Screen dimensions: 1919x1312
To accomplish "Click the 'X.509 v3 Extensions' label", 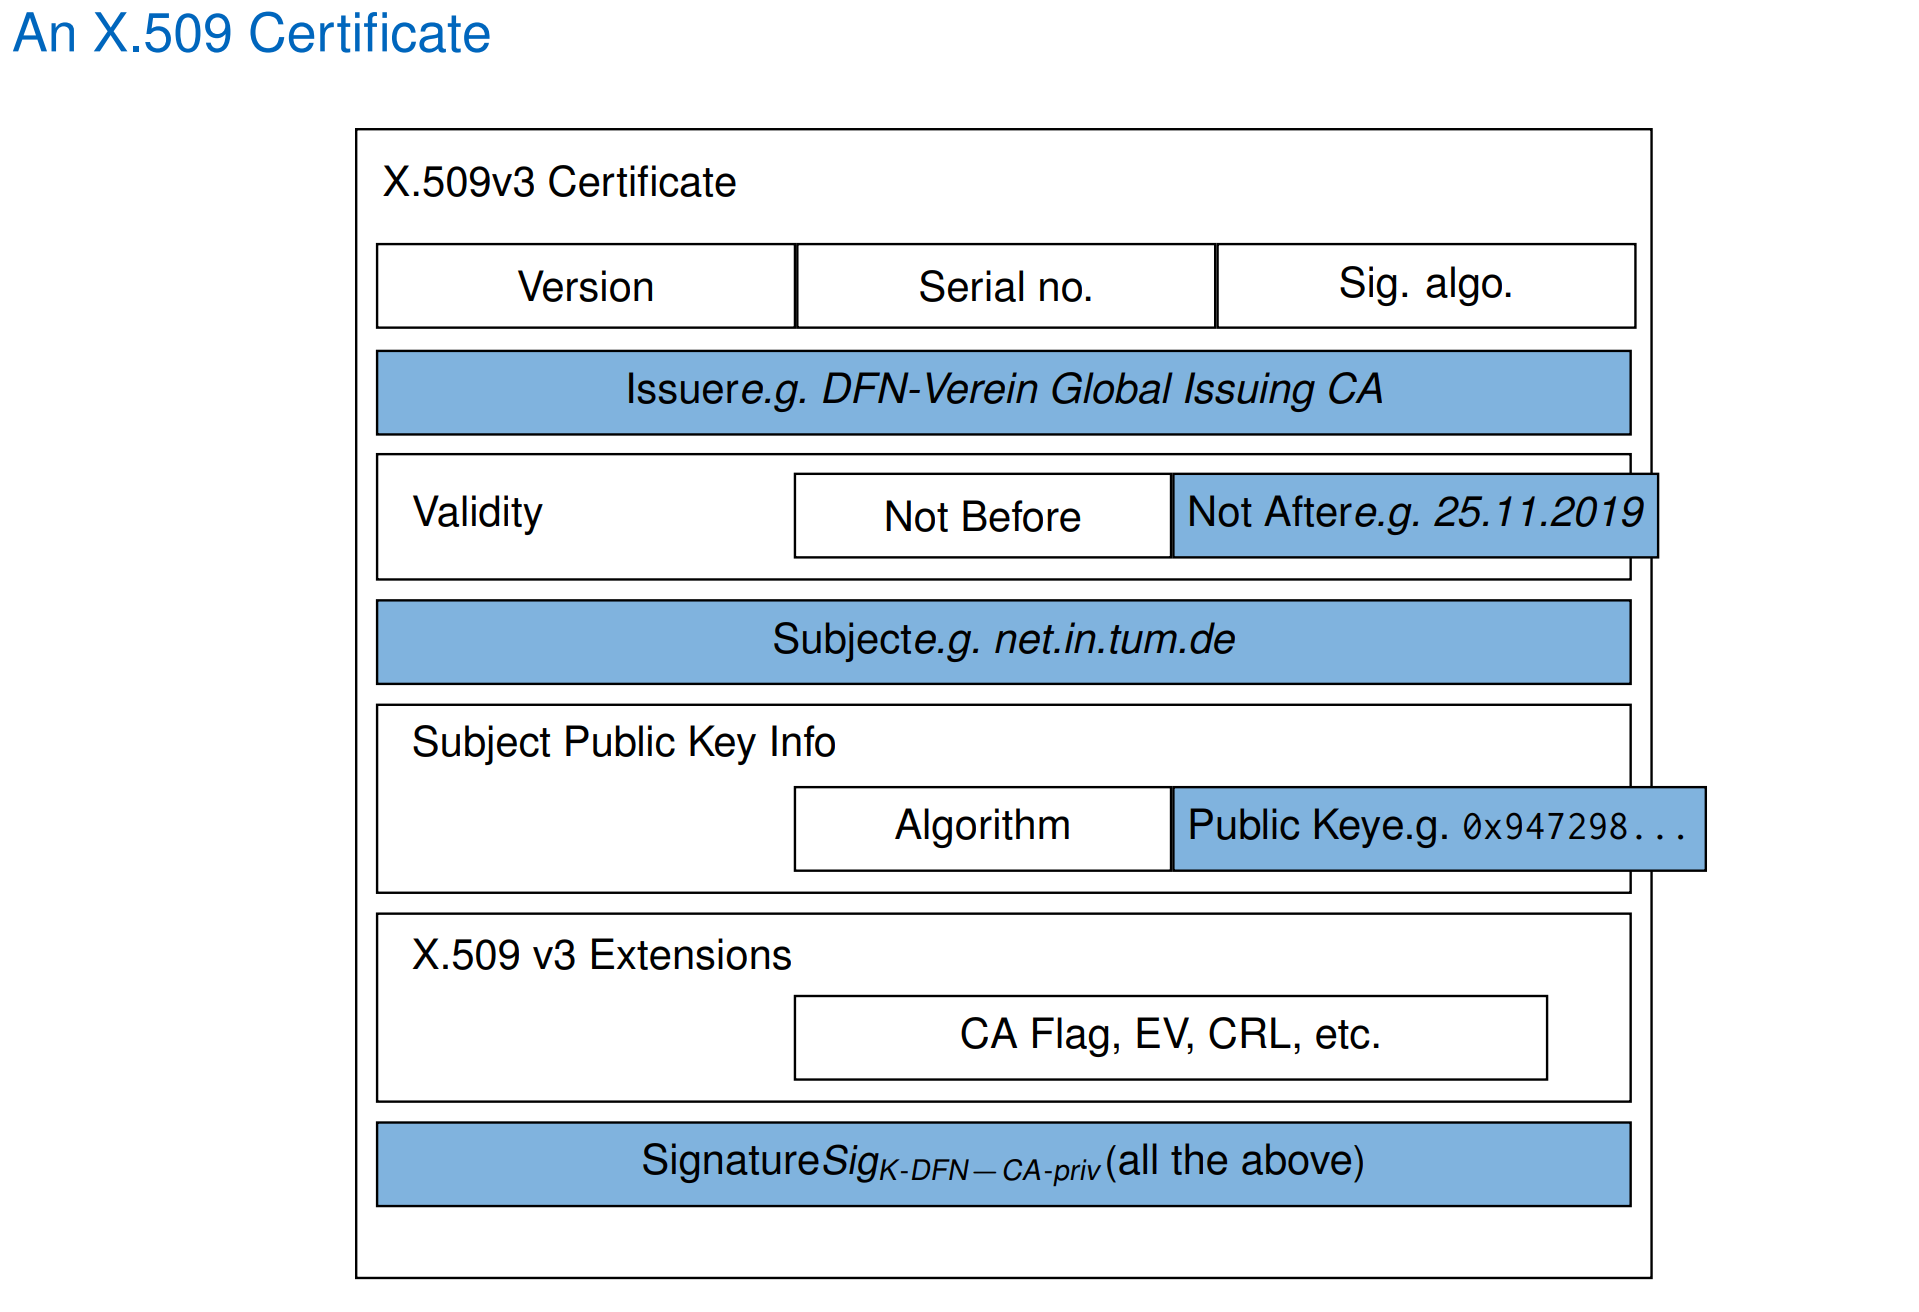I will (601, 955).
